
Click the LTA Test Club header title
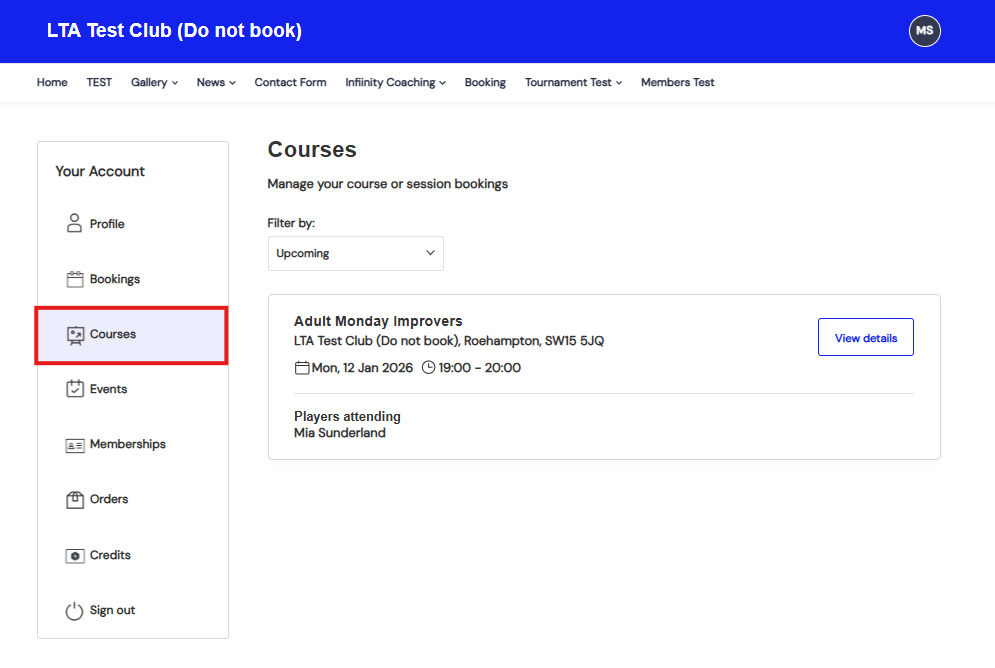[x=174, y=31]
